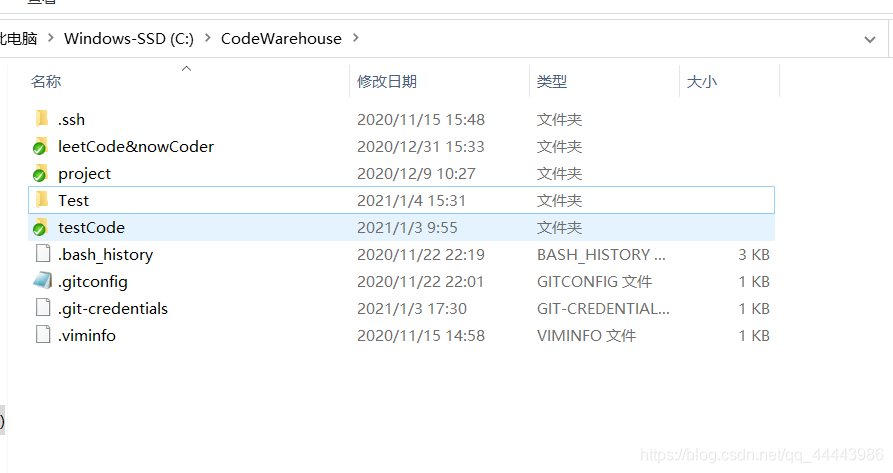Viewport: 893px width, 473px height.
Task: Click date 2021/1/3 9:55 cell
Action: [407, 228]
